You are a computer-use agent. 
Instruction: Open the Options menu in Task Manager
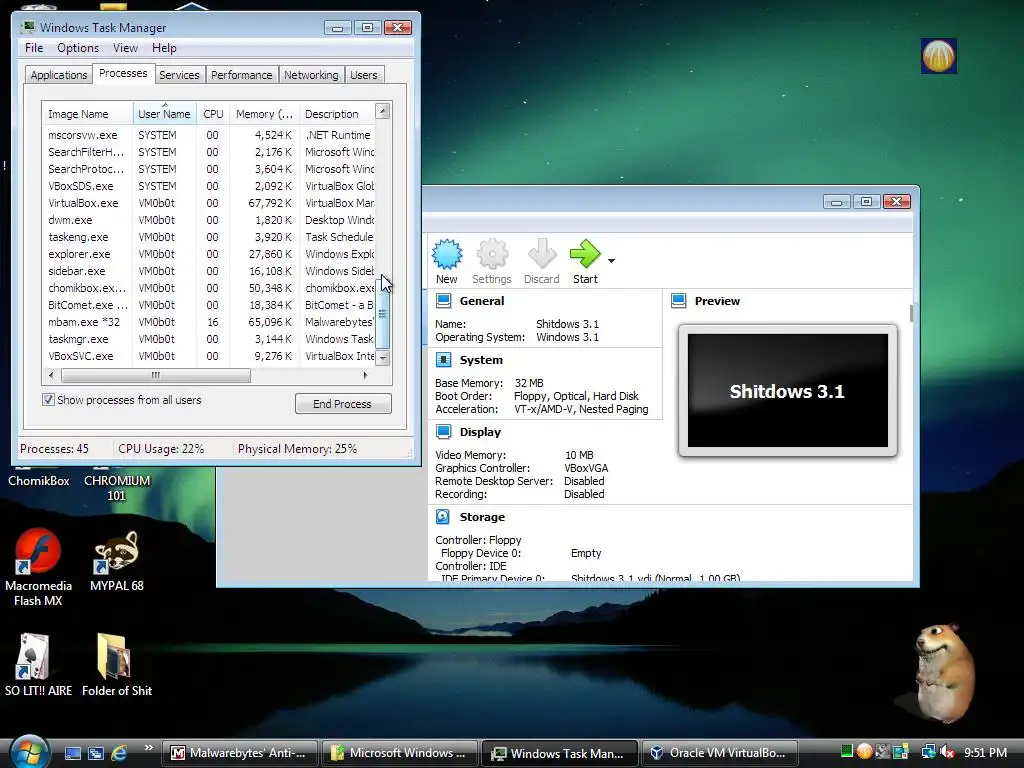[x=78, y=48]
